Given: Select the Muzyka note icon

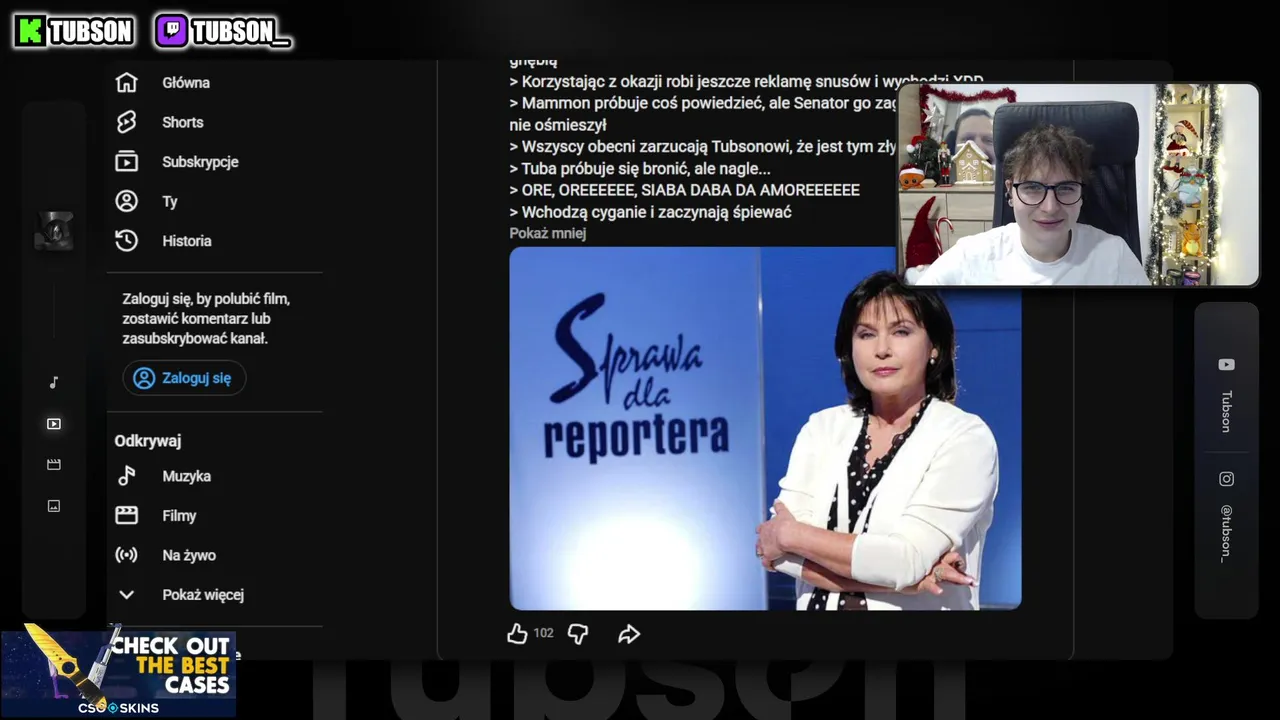Looking at the screenshot, I should tap(126, 476).
